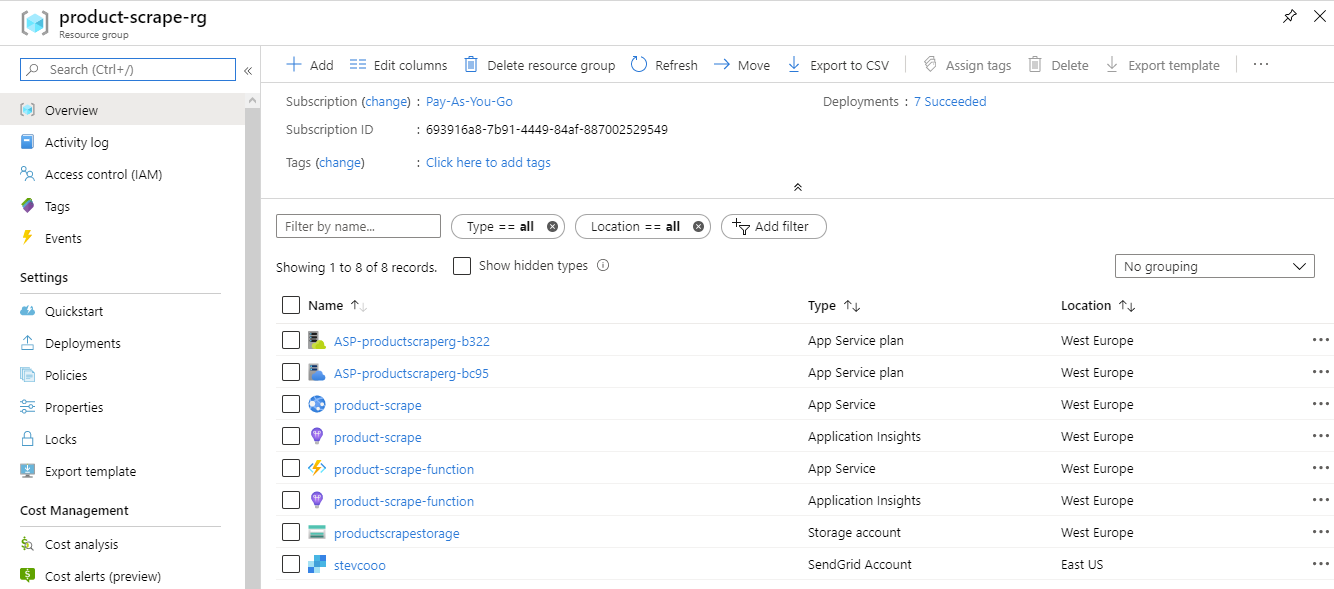Viewport: 1334px width, 589px height.
Task: Open the stevcooo SendGrid link
Action: 360,565
